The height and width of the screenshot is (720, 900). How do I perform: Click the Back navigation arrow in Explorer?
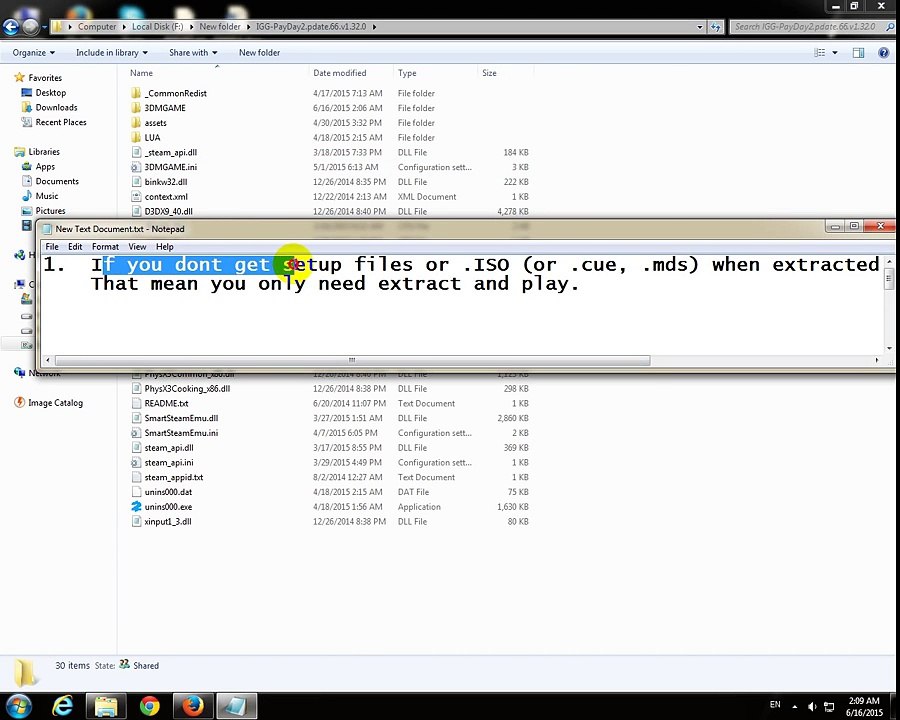[11, 26]
